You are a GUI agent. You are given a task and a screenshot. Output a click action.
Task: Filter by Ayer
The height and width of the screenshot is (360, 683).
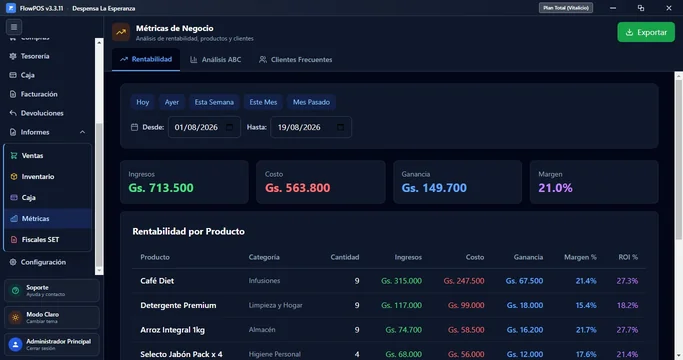click(172, 102)
